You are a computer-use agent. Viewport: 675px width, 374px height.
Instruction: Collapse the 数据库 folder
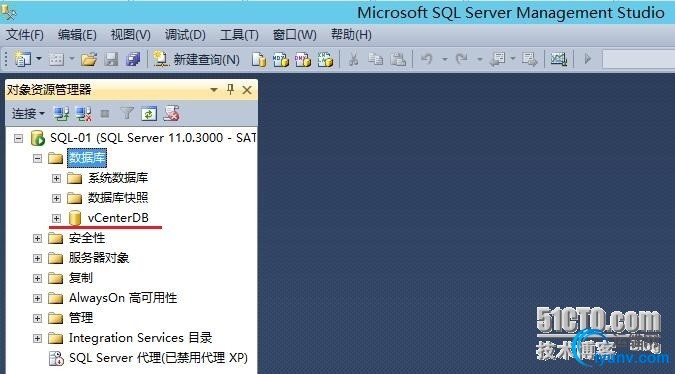click(x=37, y=158)
